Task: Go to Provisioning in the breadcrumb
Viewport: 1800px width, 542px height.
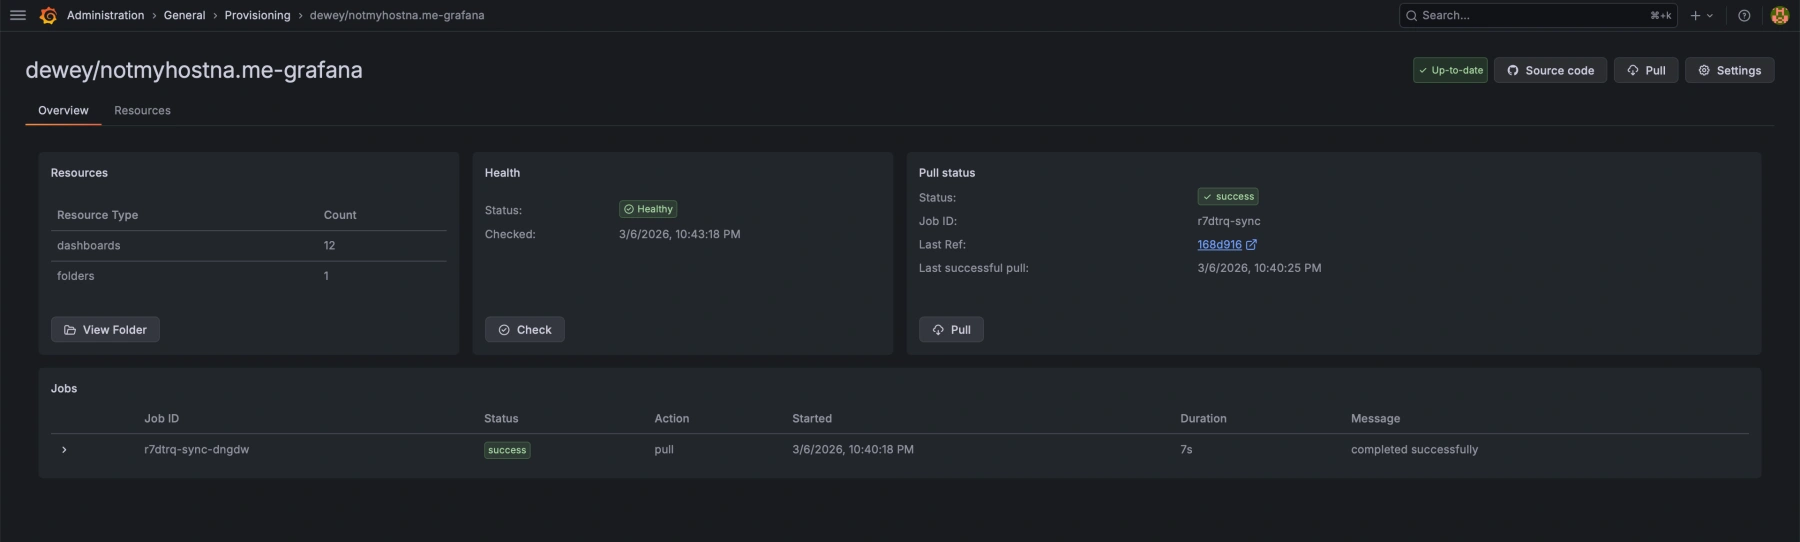Action: click(257, 15)
